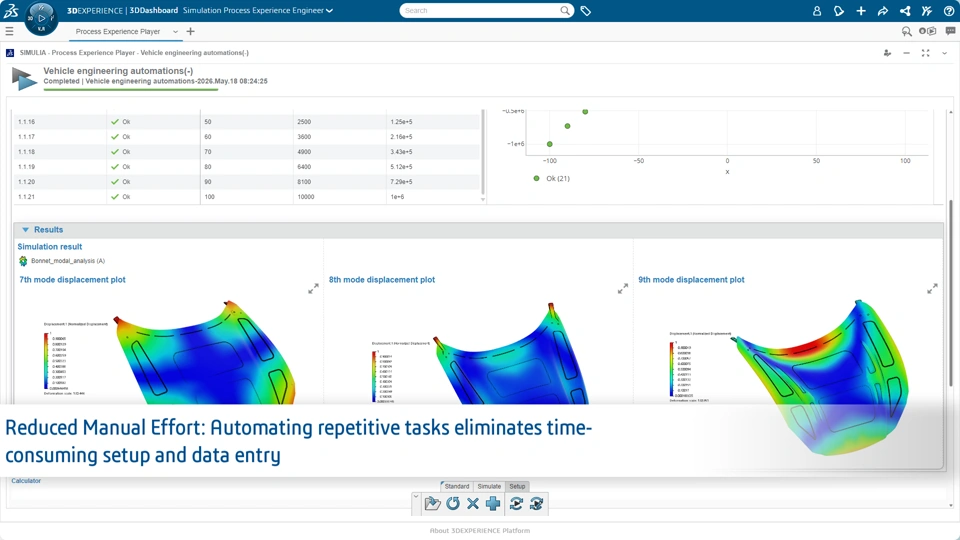Image resolution: width=960 pixels, height=540 pixels.
Task: Open About 3DEXPERIENCE Platform link
Action: (480, 531)
